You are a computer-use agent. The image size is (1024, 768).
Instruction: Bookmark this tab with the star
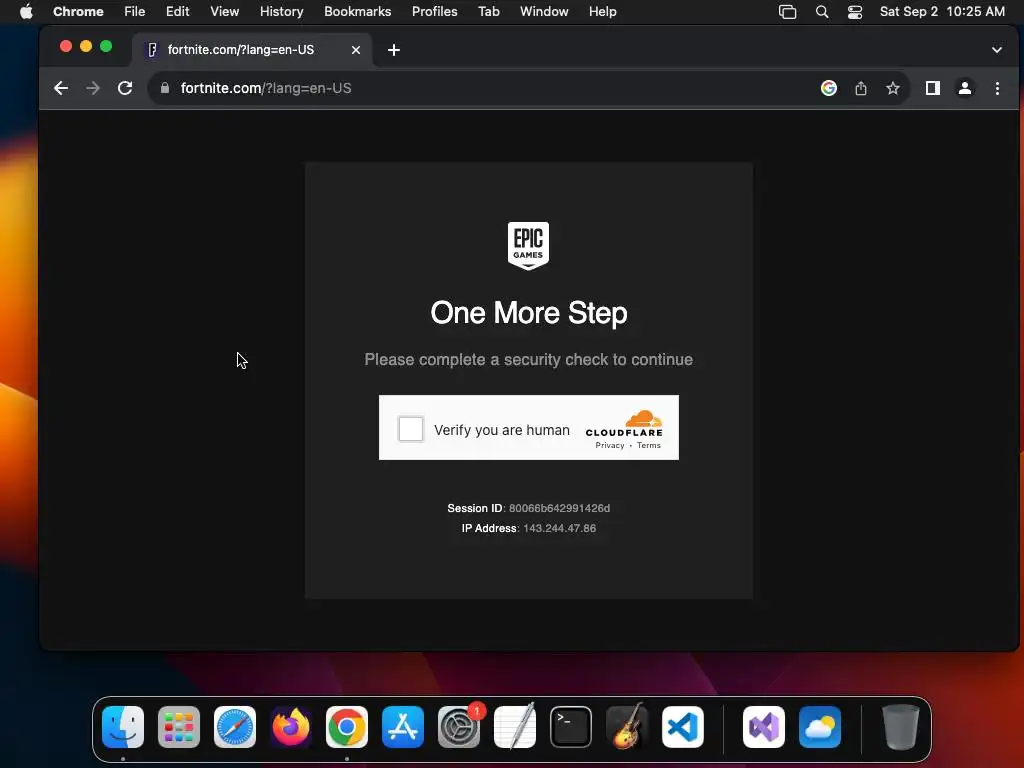(893, 88)
